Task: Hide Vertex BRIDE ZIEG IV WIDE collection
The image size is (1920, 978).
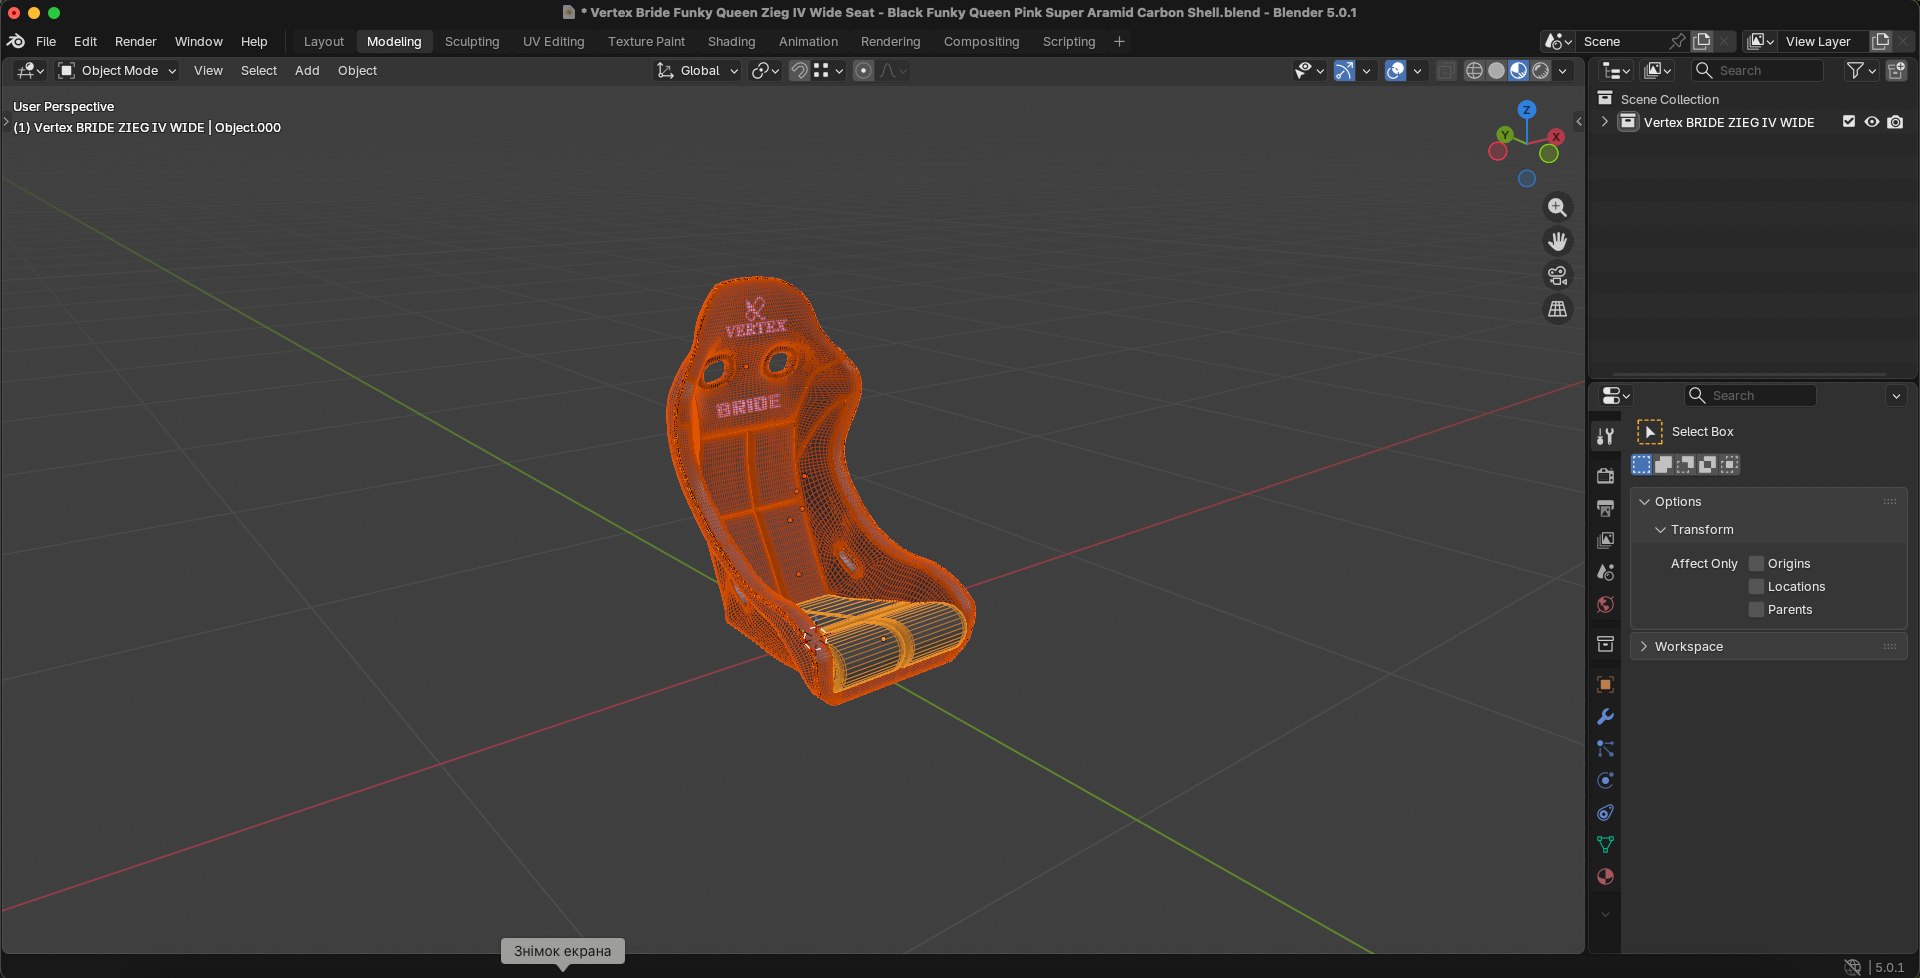Action: tap(1872, 122)
